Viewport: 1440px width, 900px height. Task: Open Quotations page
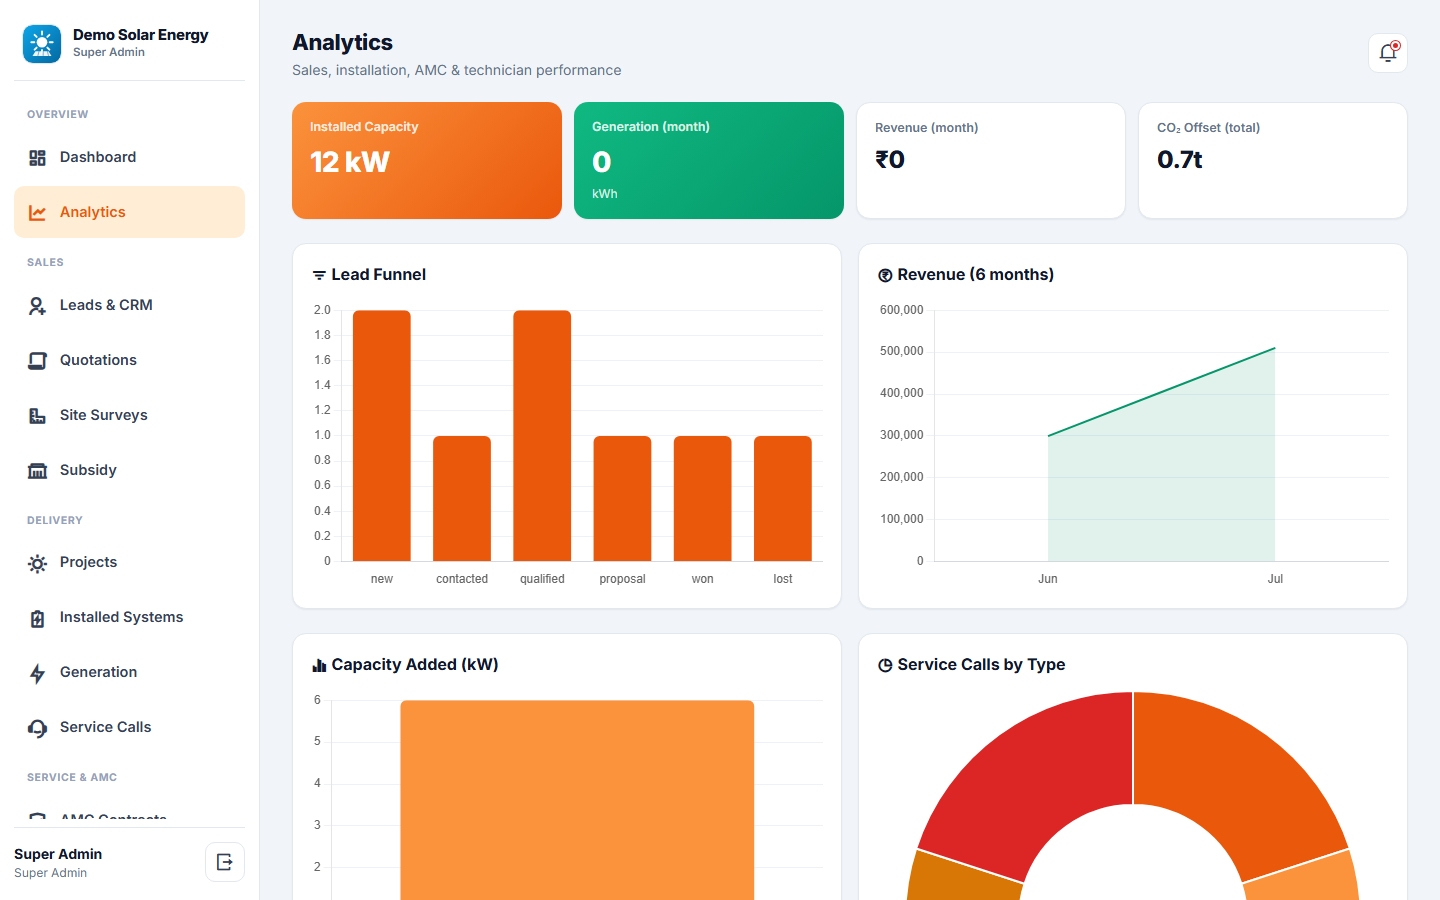pyautogui.click(x=129, y=360)
